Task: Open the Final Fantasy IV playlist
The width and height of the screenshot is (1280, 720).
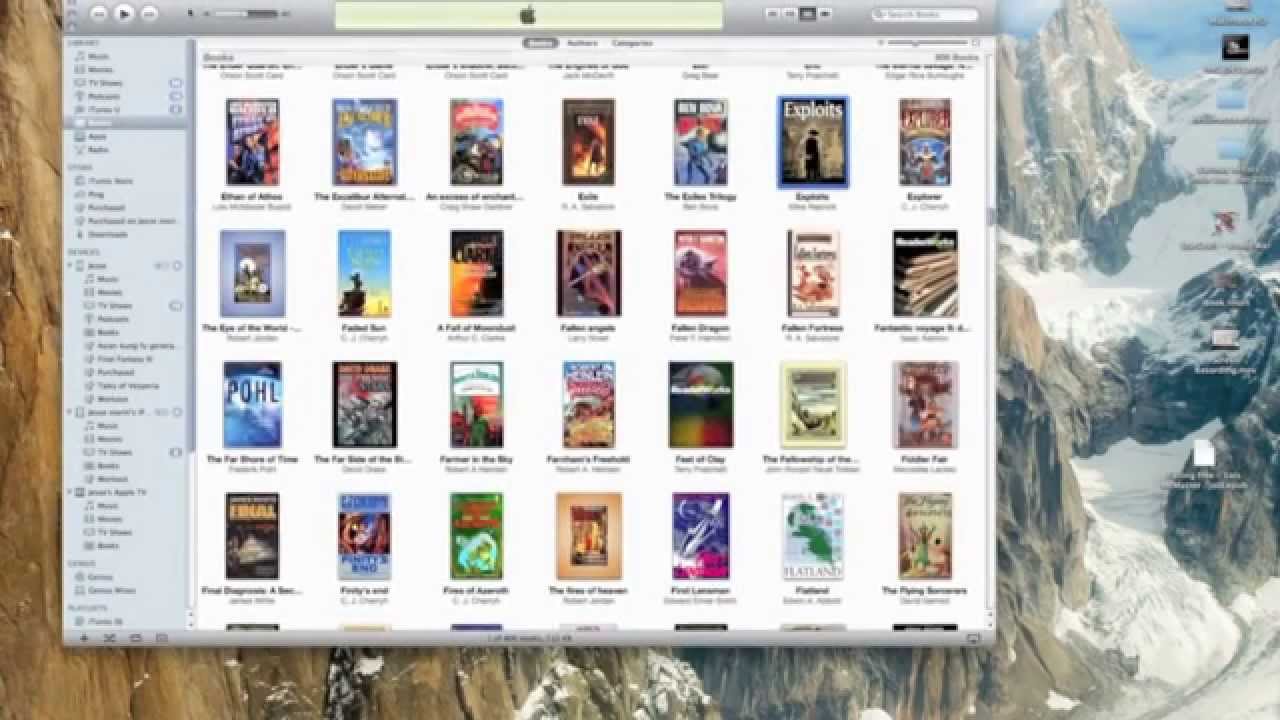Action: [125, 359]
